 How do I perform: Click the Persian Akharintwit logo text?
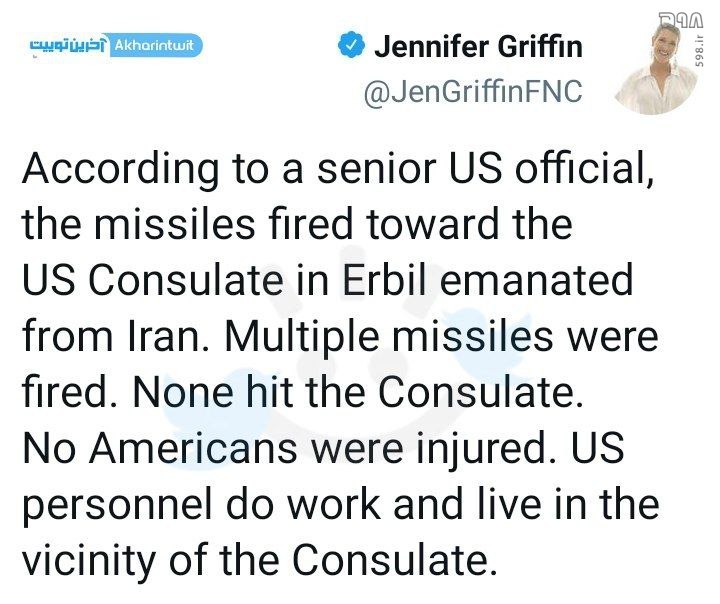point(68,45)
